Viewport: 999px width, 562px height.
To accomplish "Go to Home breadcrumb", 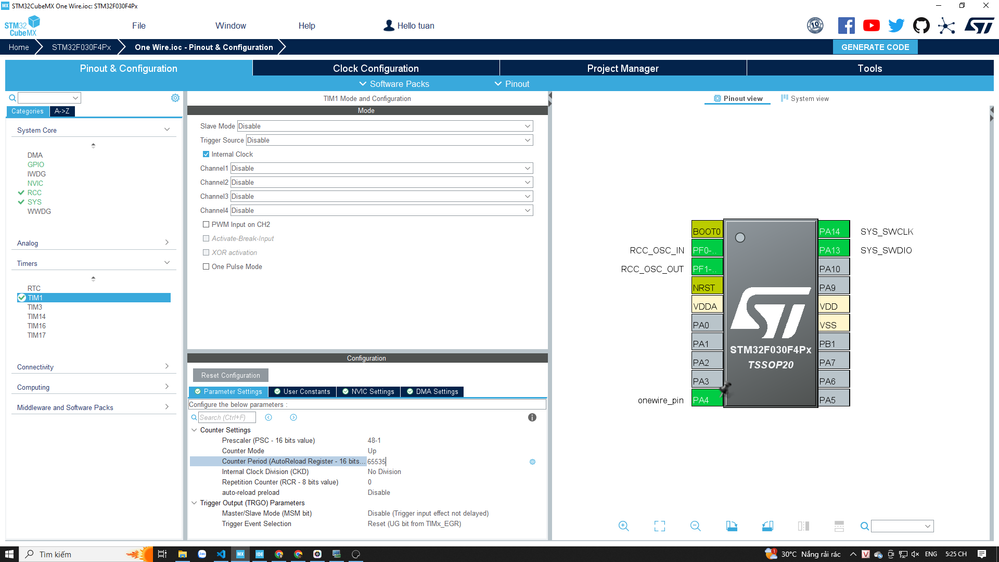I will click(x=18, y=47).
